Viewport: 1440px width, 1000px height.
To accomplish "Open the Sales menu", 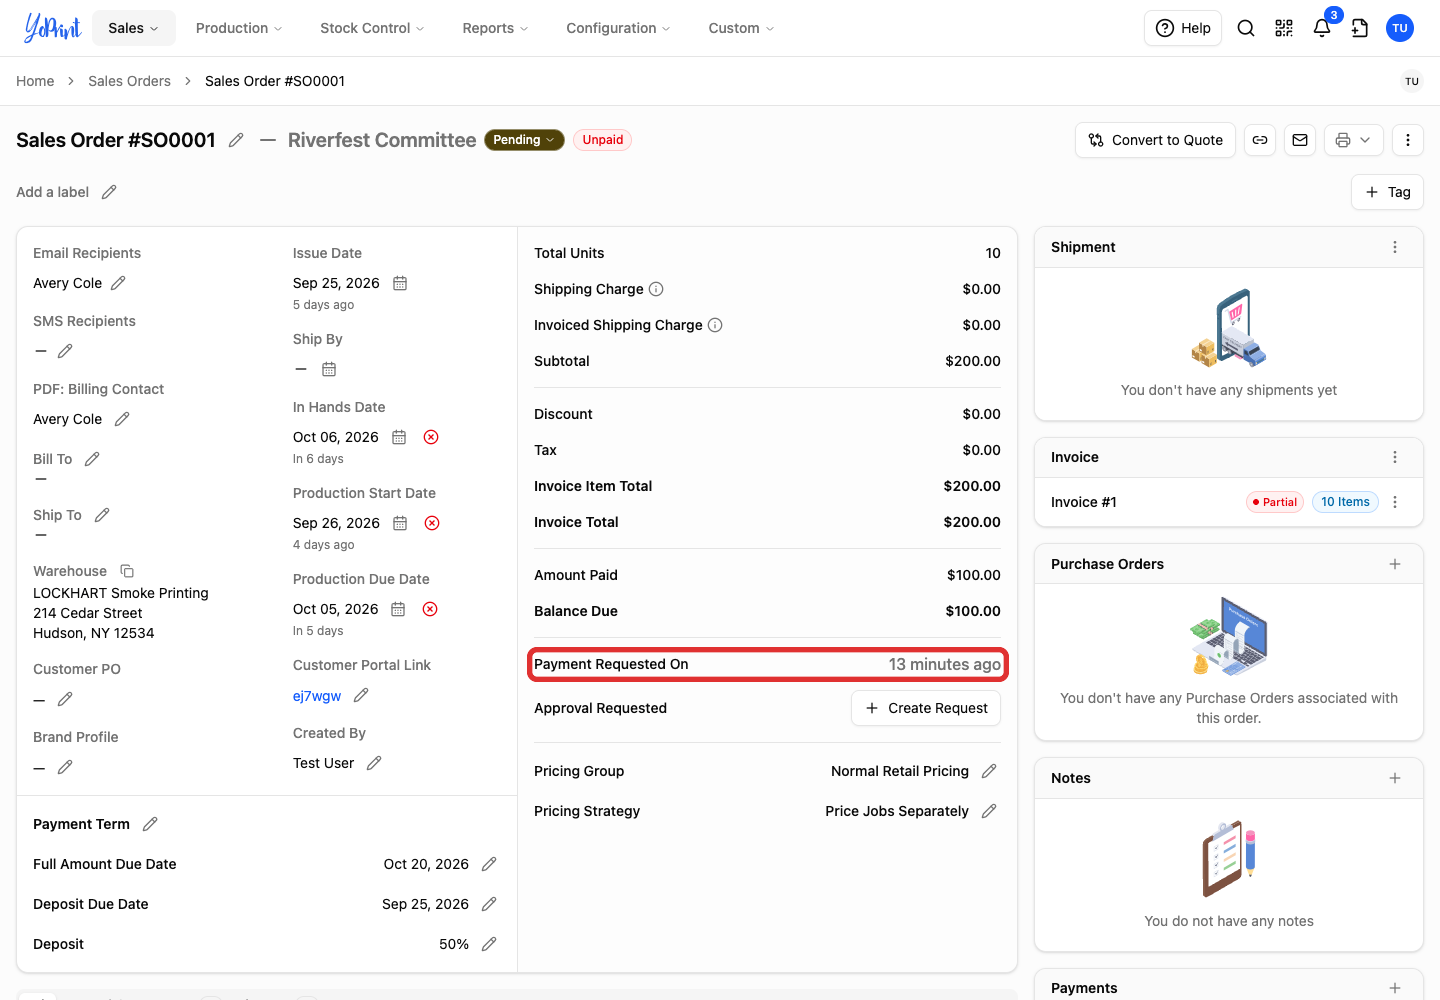I will pos(134,28).
